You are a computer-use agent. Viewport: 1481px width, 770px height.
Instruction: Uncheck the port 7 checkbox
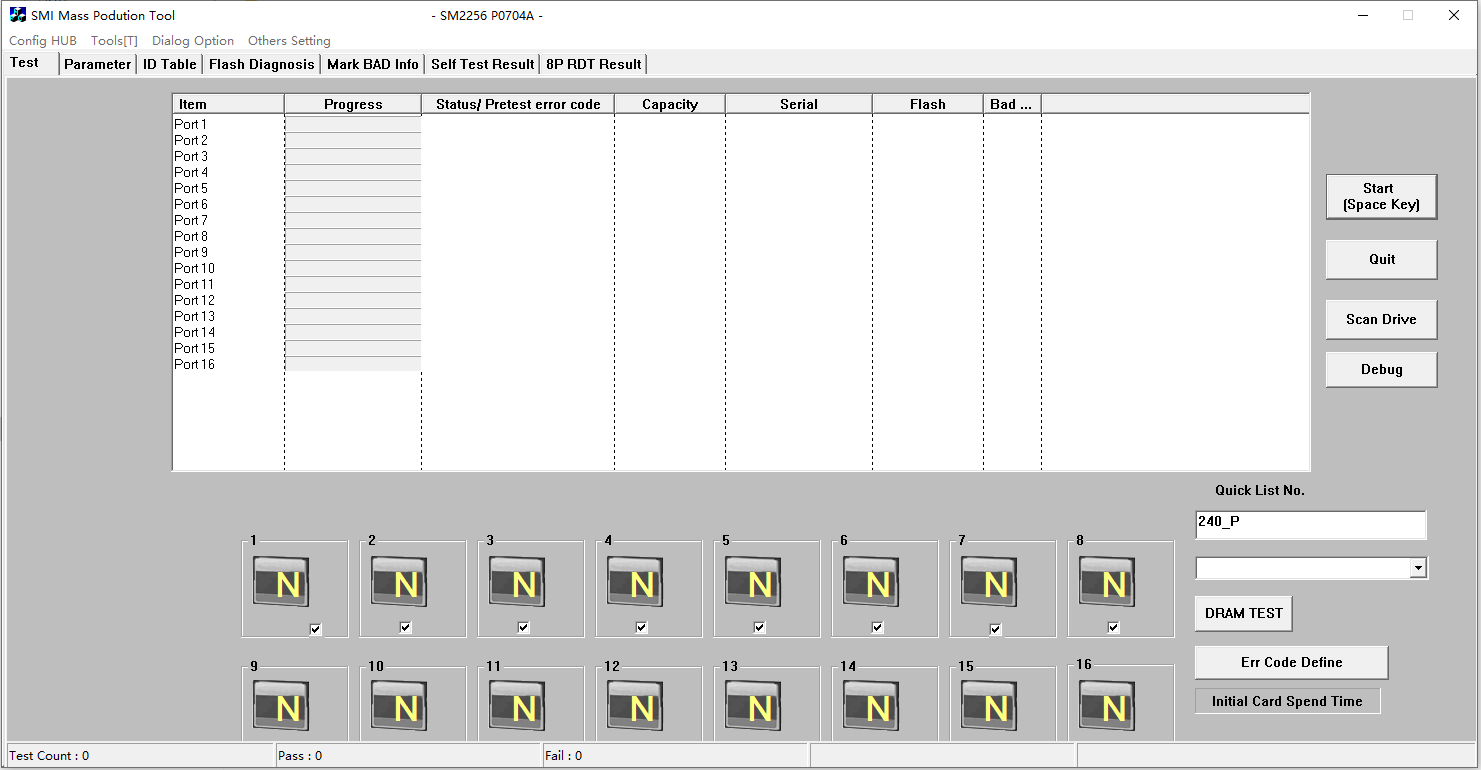(995, 629)
